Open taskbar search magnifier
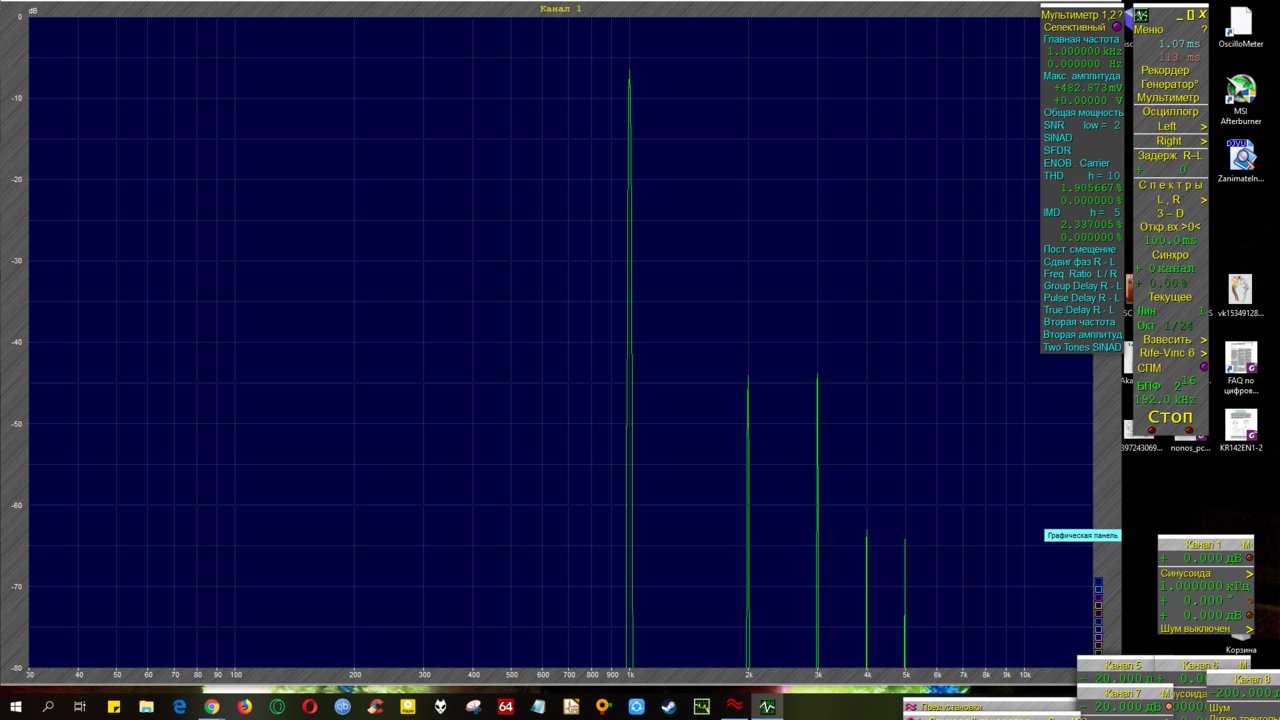 pyautogui.click(x=48, y=706)
